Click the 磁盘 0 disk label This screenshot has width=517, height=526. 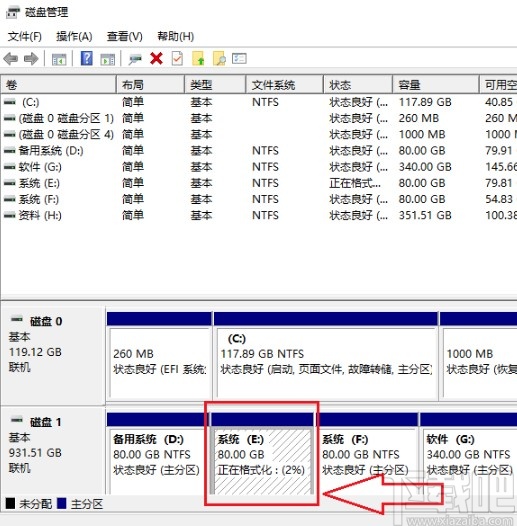click(46, 321)
